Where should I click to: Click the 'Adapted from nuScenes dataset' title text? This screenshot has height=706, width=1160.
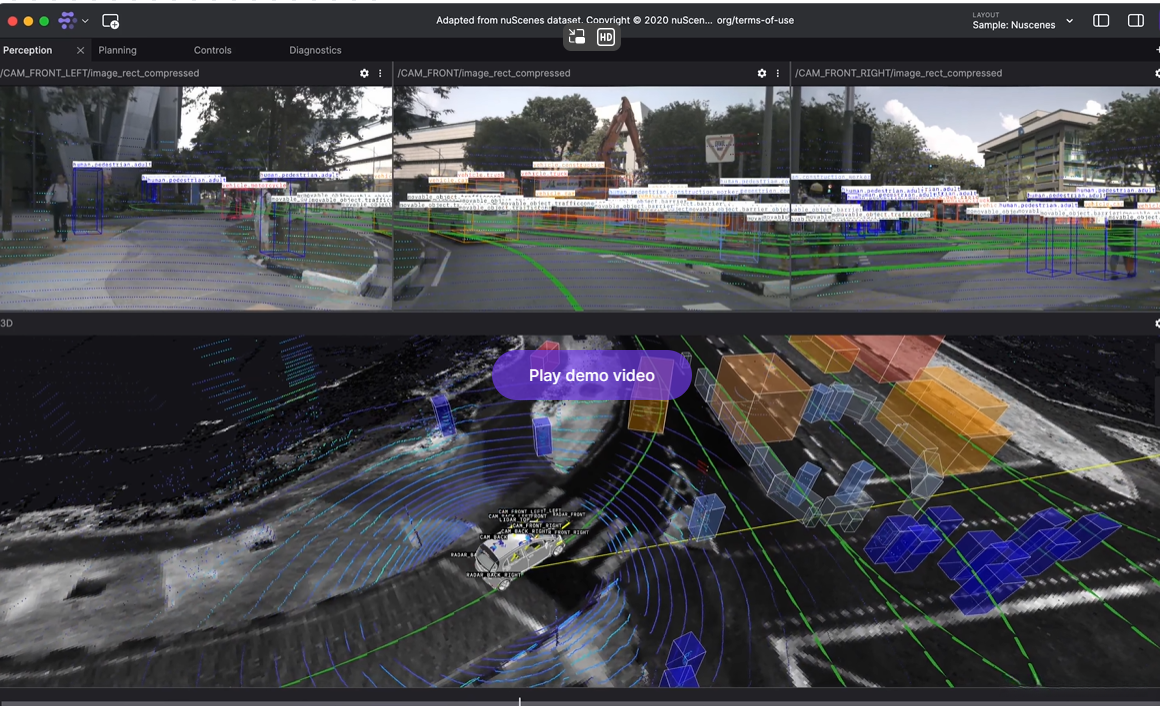615,20
